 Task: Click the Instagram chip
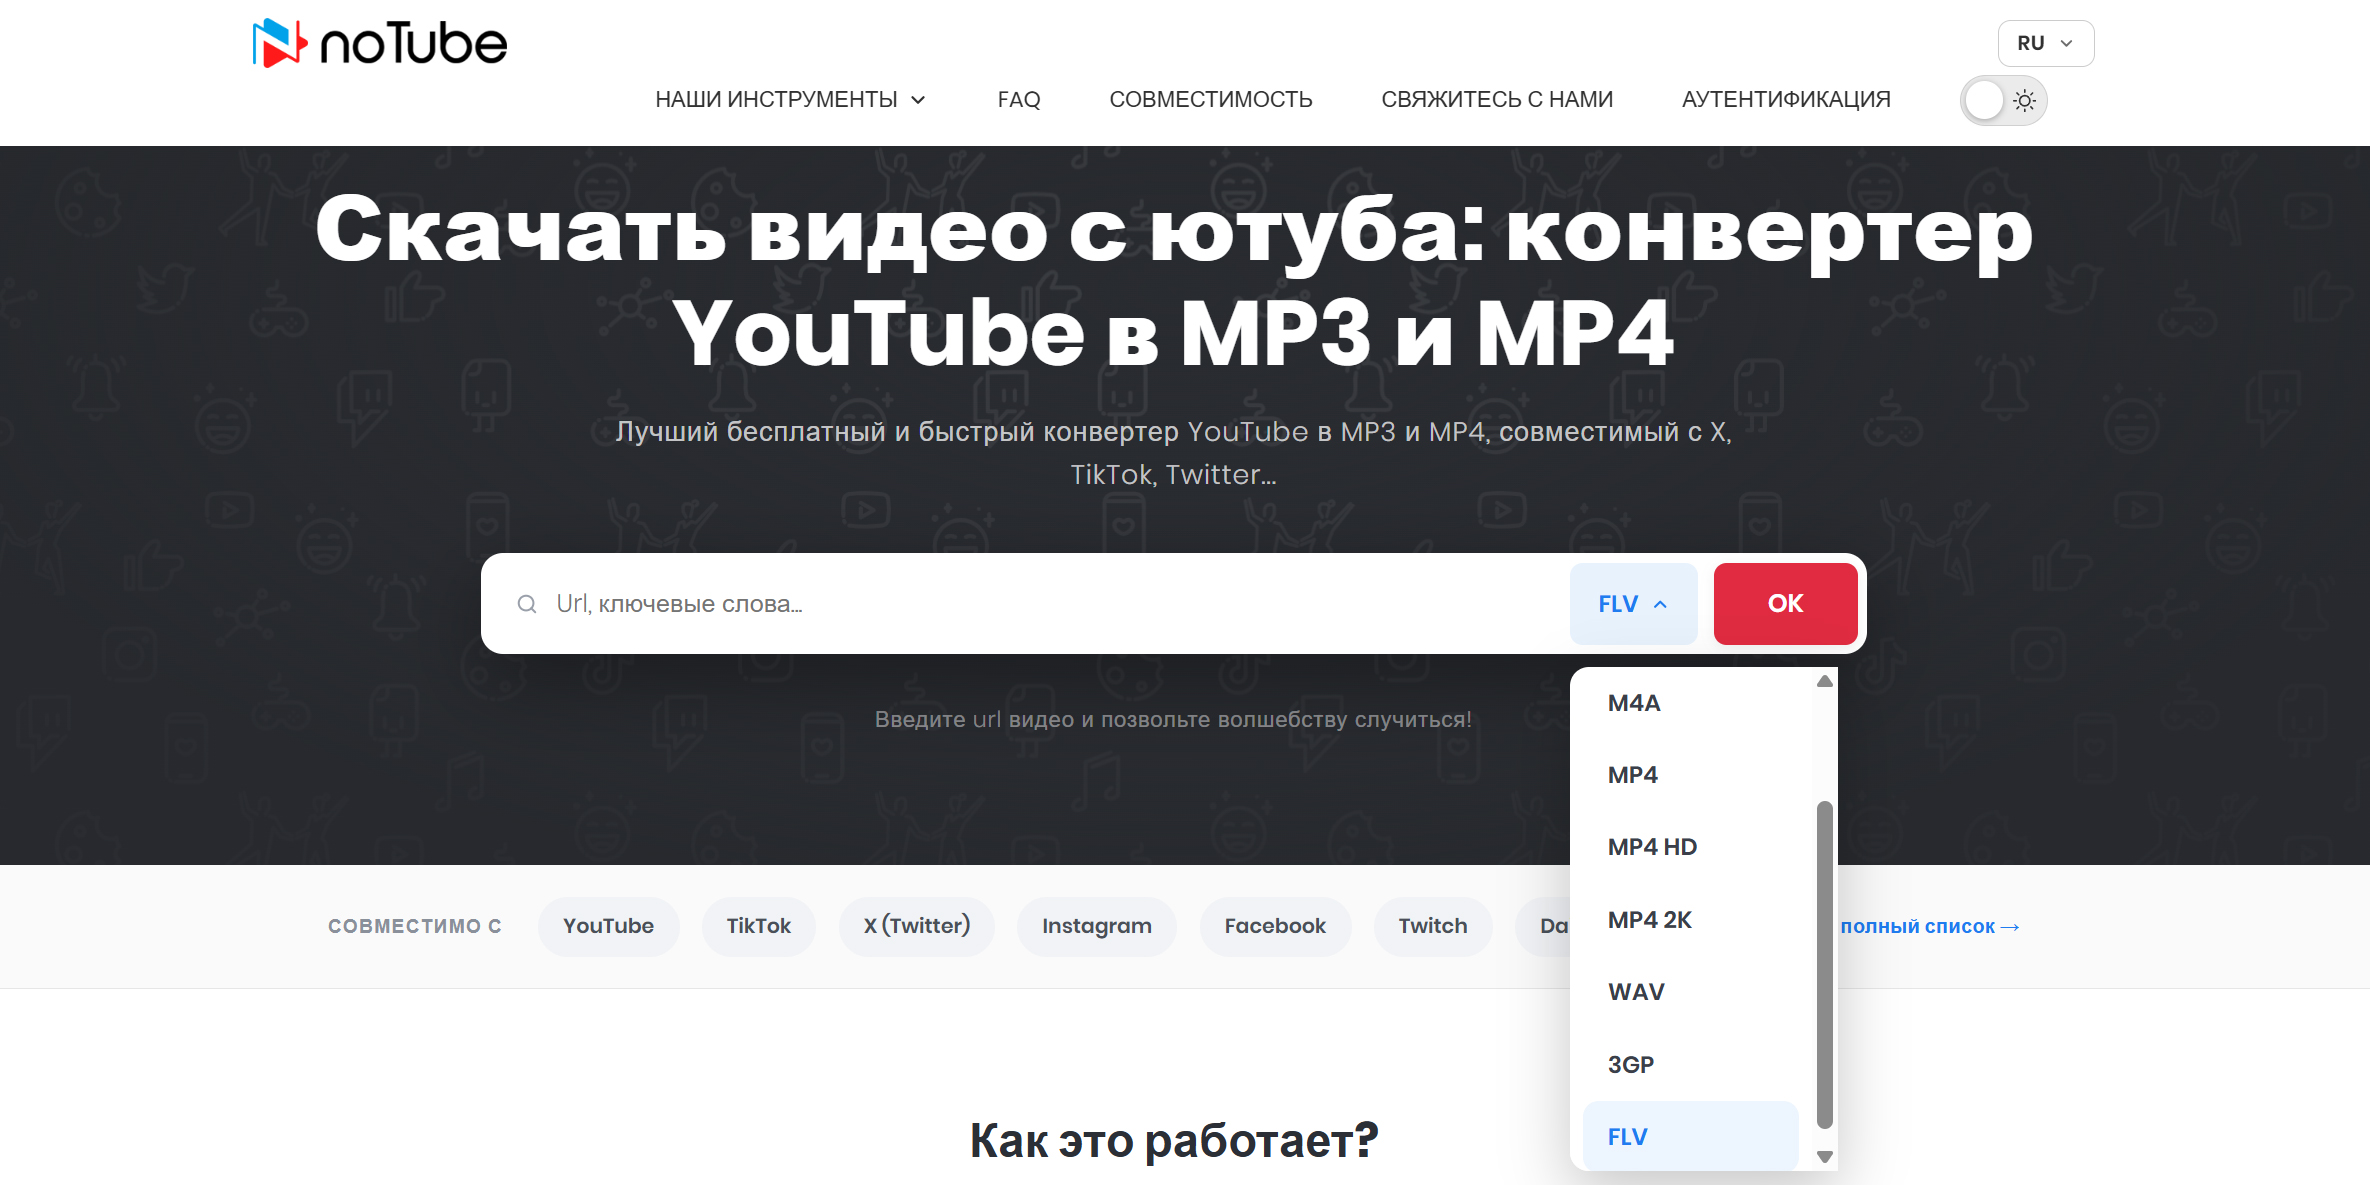pyautogui.click(x=1097, y=926)
